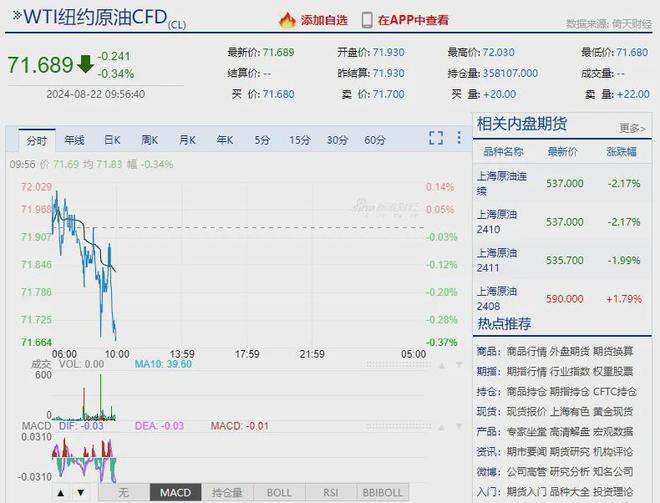Switch to the 30分 chart tab

337,140
